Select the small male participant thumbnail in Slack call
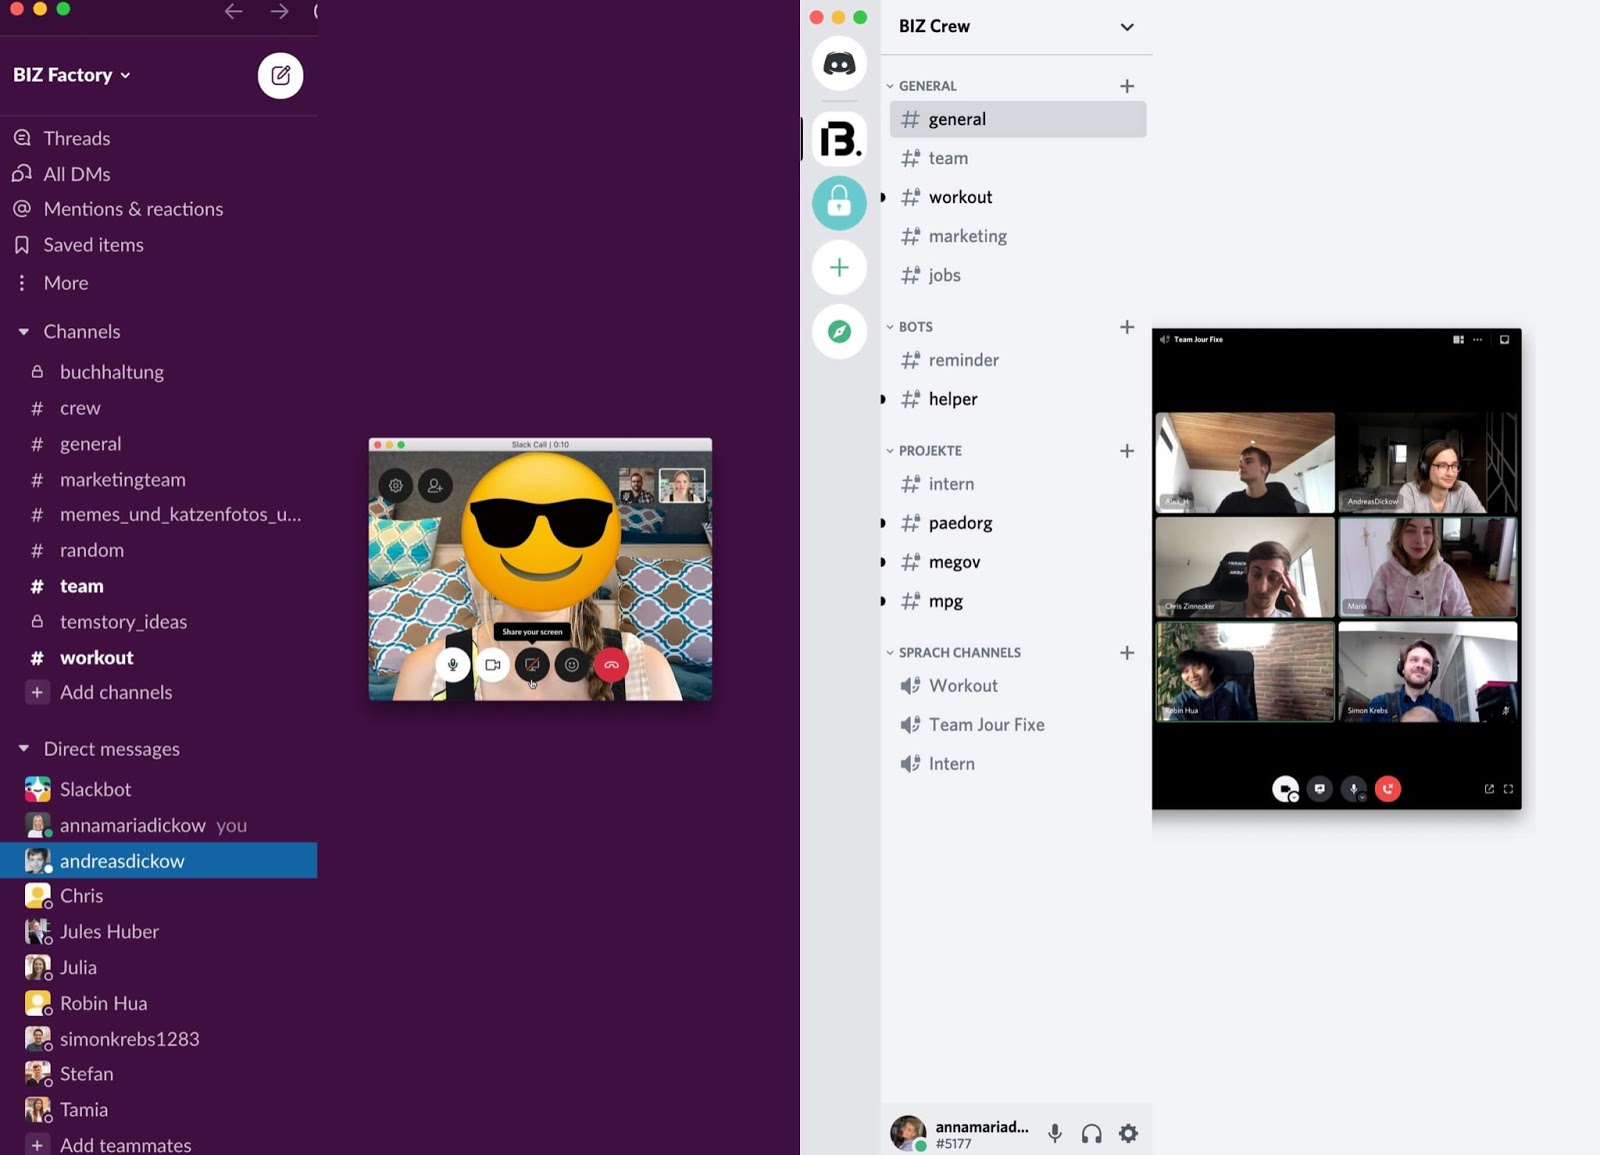Viewport: 1600px width, 1155px height. [637, 486]
